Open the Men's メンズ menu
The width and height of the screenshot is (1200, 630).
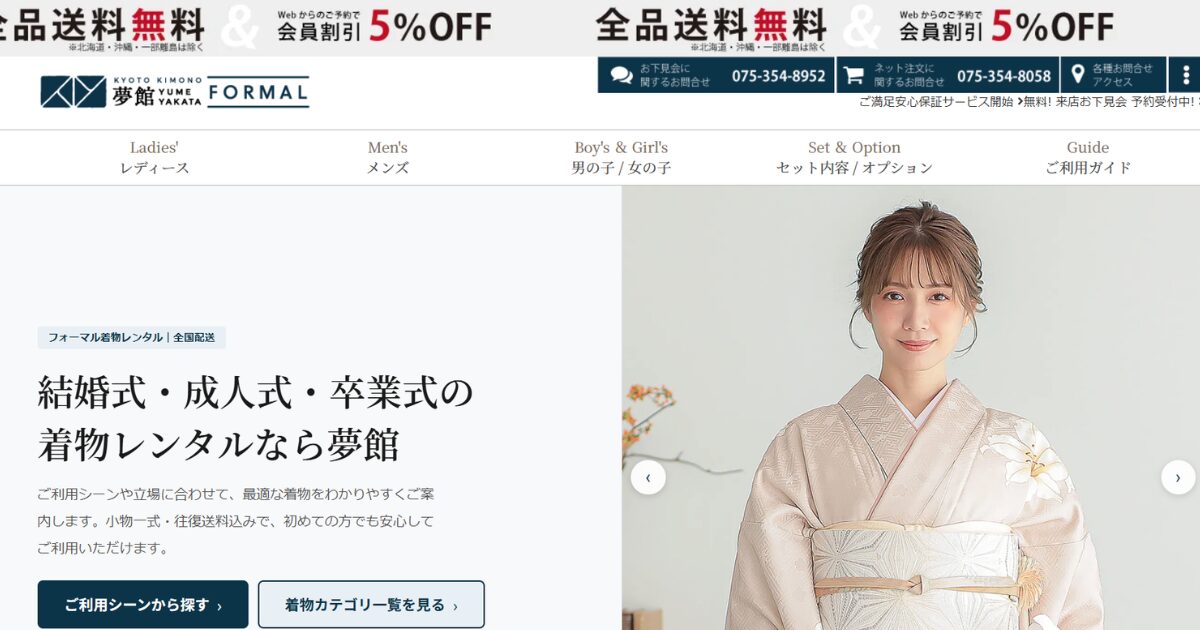388,158
